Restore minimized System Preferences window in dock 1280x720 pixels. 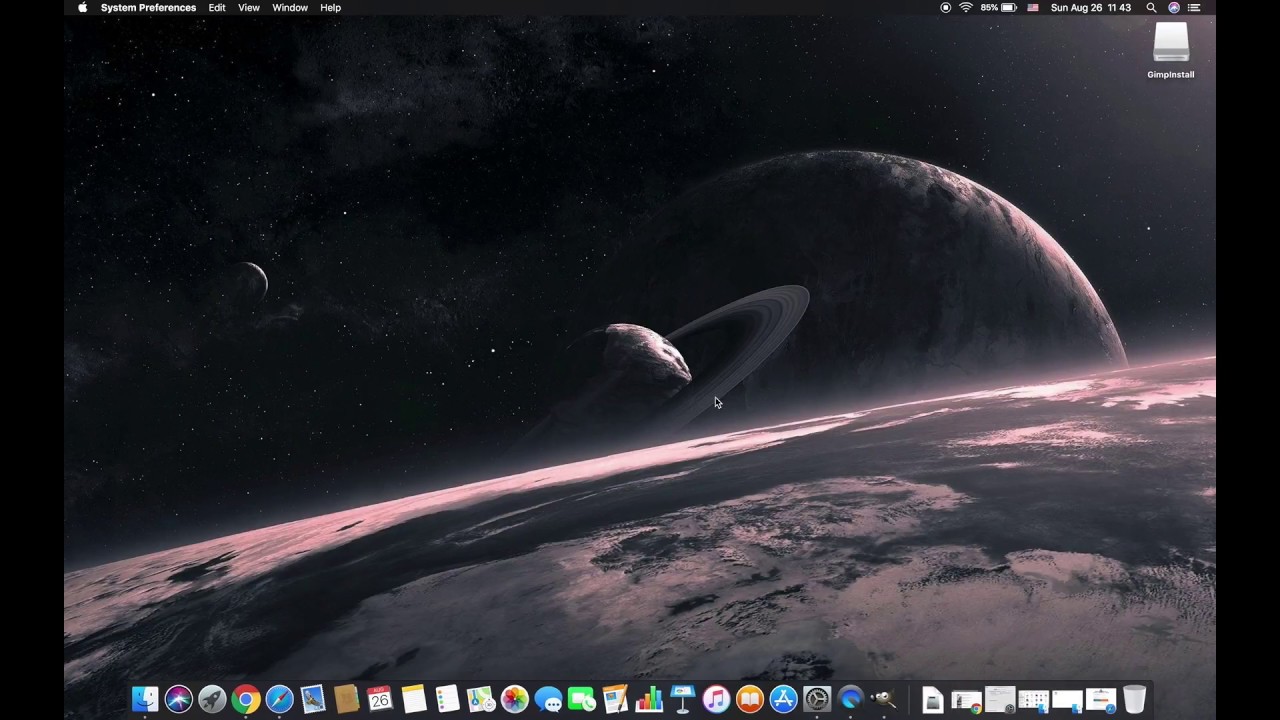(x=1000, y=699)
